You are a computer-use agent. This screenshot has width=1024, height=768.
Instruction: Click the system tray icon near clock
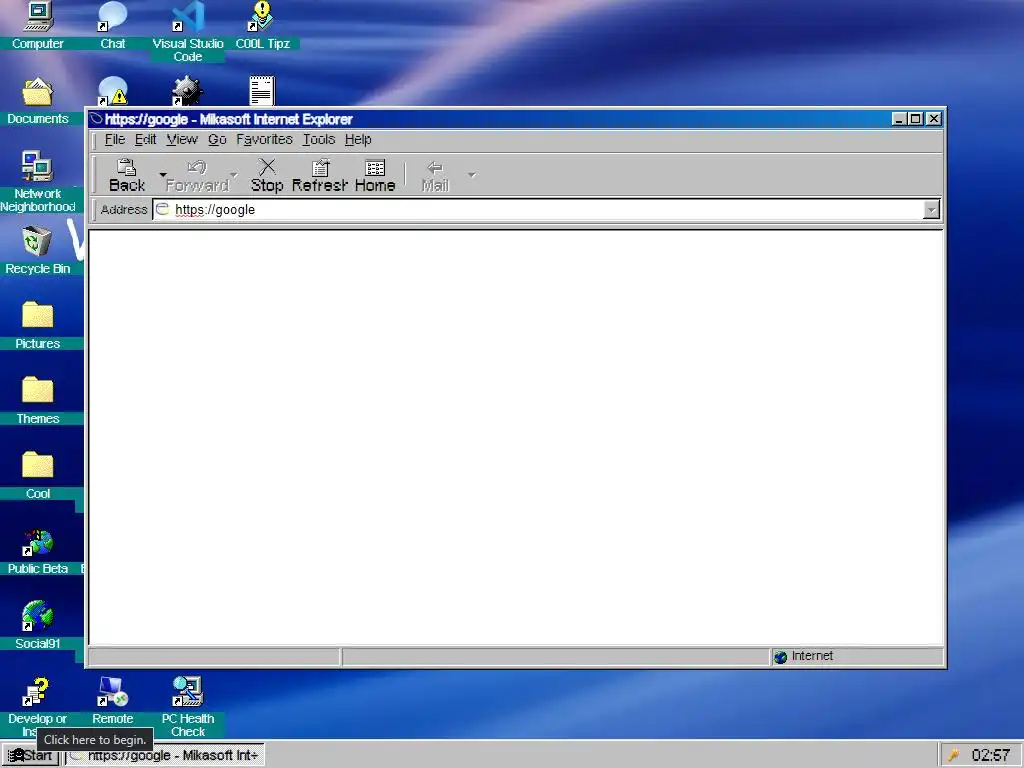(953, 756)
